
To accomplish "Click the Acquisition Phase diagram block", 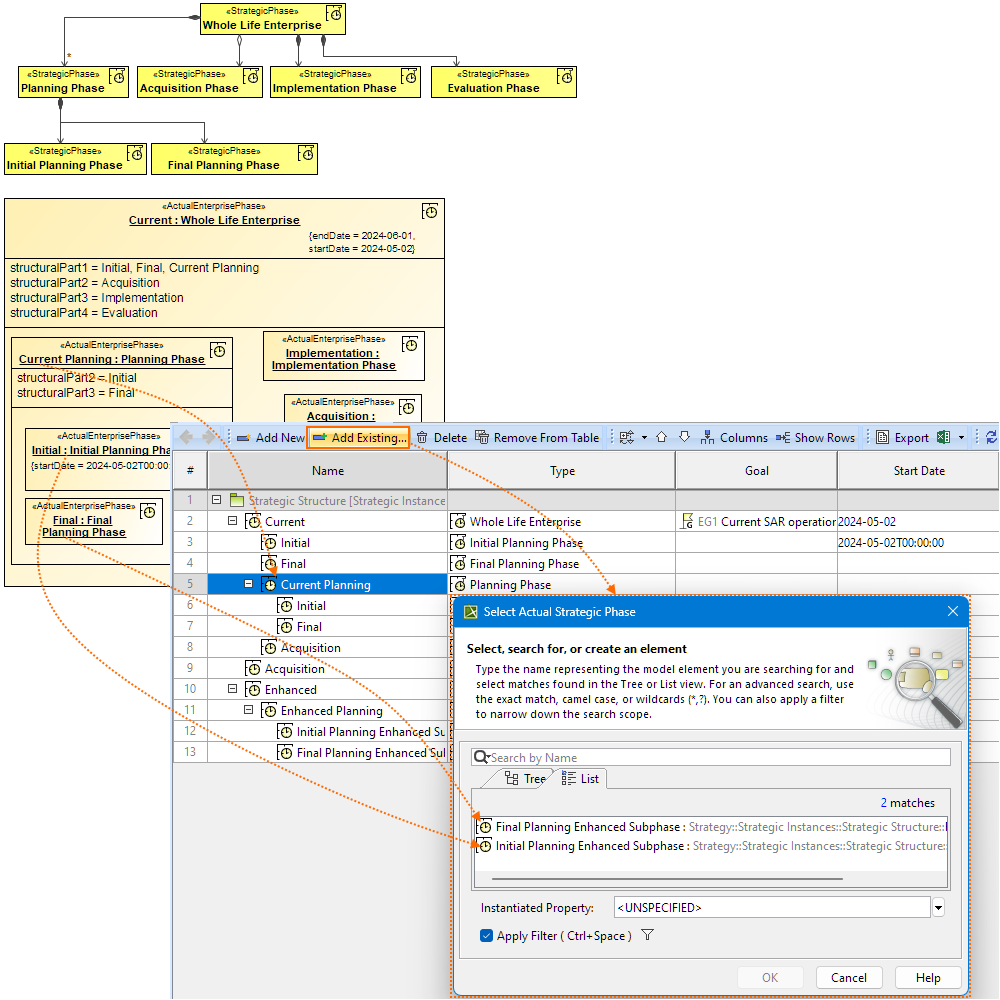I will tap(200, 82).
